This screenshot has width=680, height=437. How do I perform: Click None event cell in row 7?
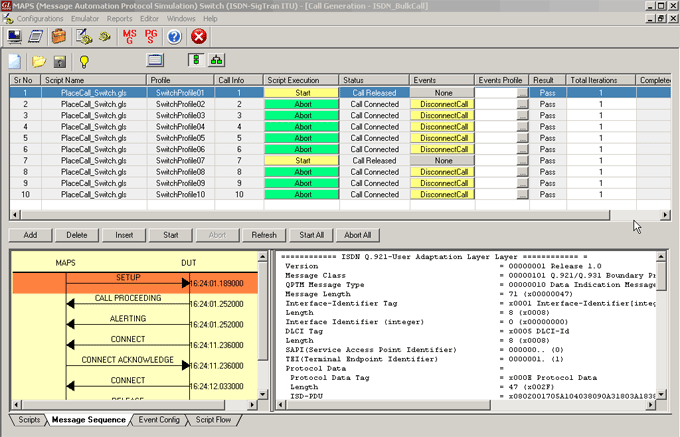(x=442, y=160)
